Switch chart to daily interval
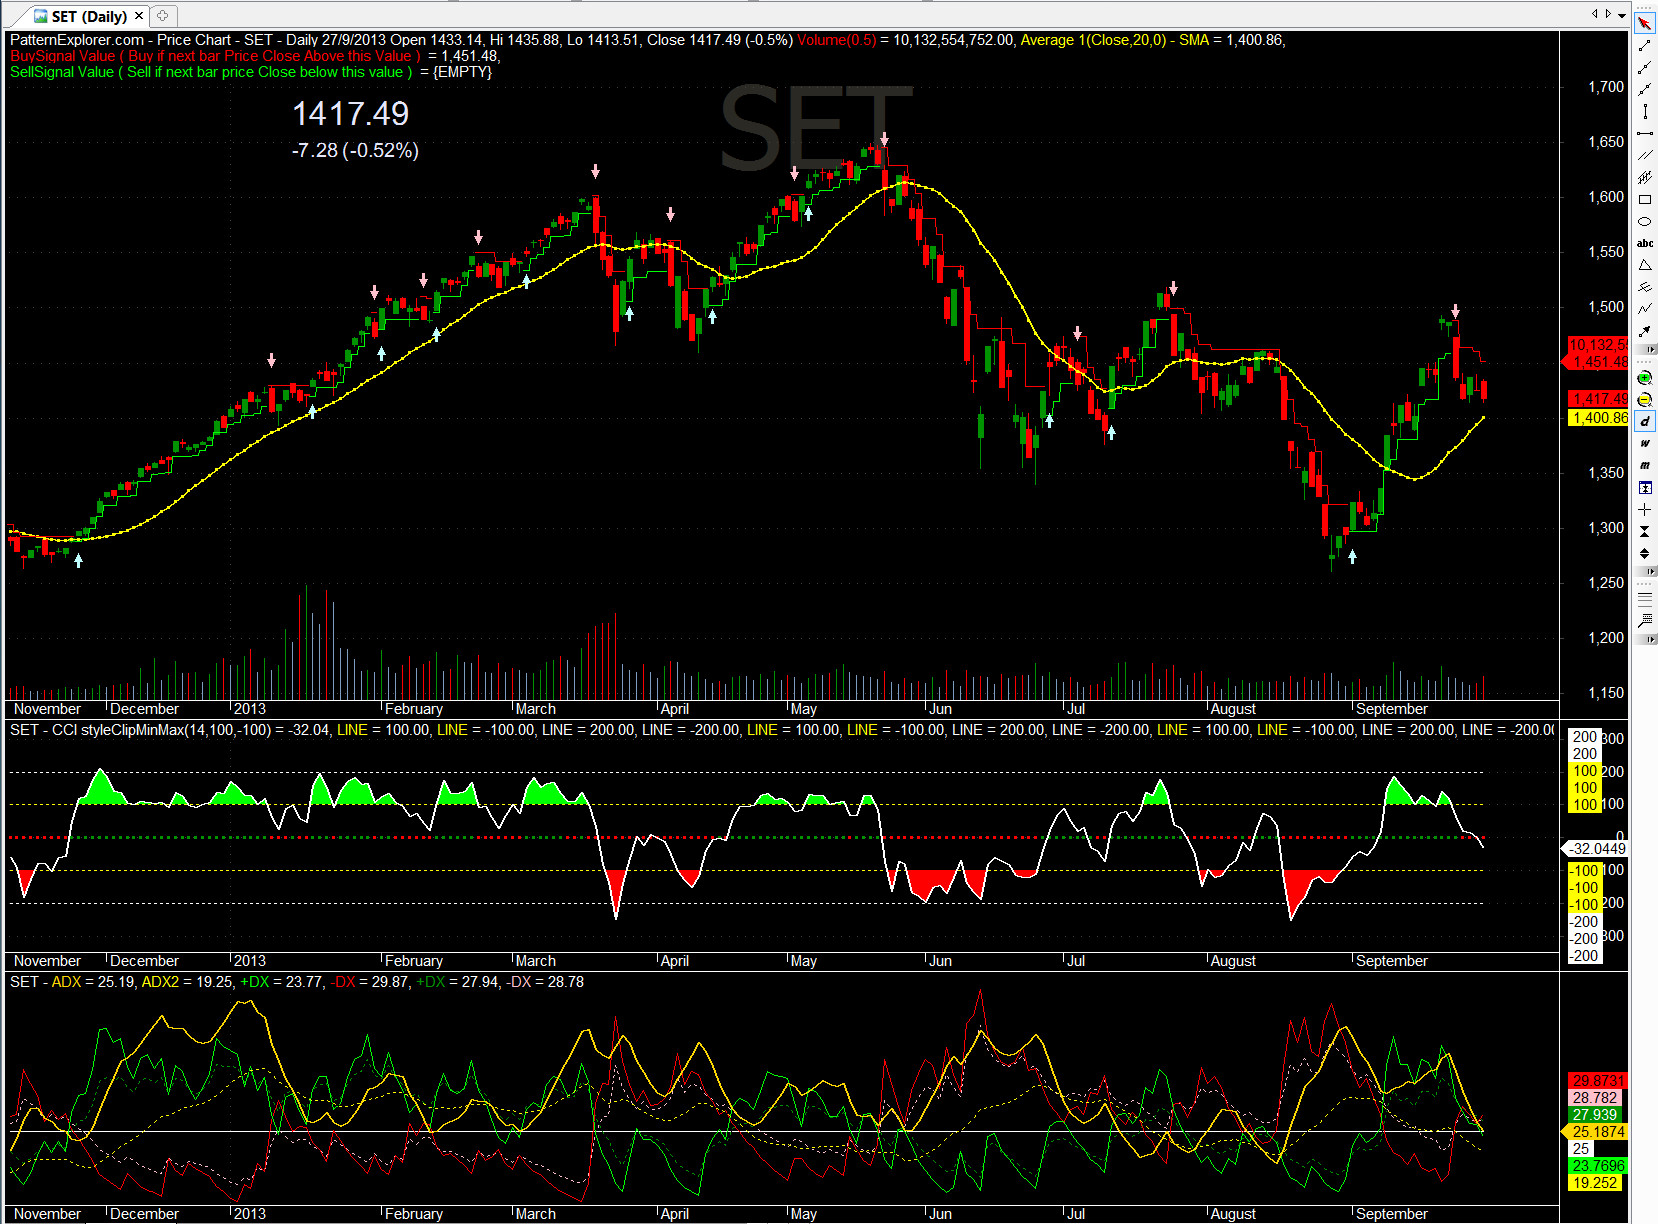This screenshot has width=1658, height=1224. point(1645,422)
